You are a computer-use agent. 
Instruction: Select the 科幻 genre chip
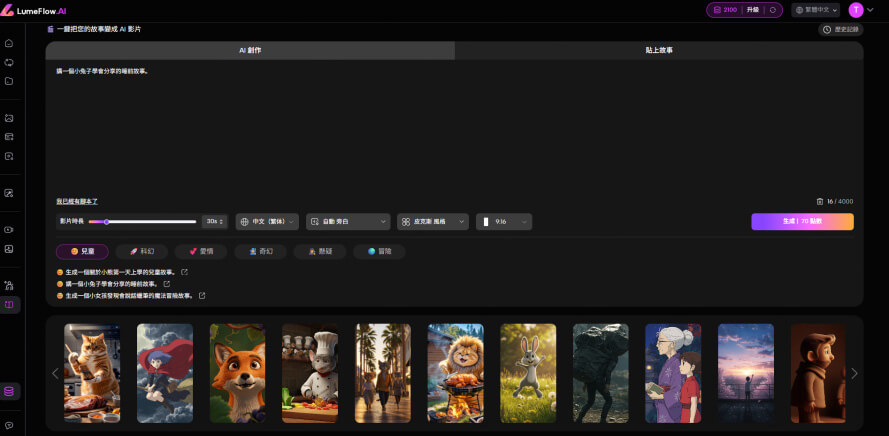pyautogui.click(x=141, y=251)
